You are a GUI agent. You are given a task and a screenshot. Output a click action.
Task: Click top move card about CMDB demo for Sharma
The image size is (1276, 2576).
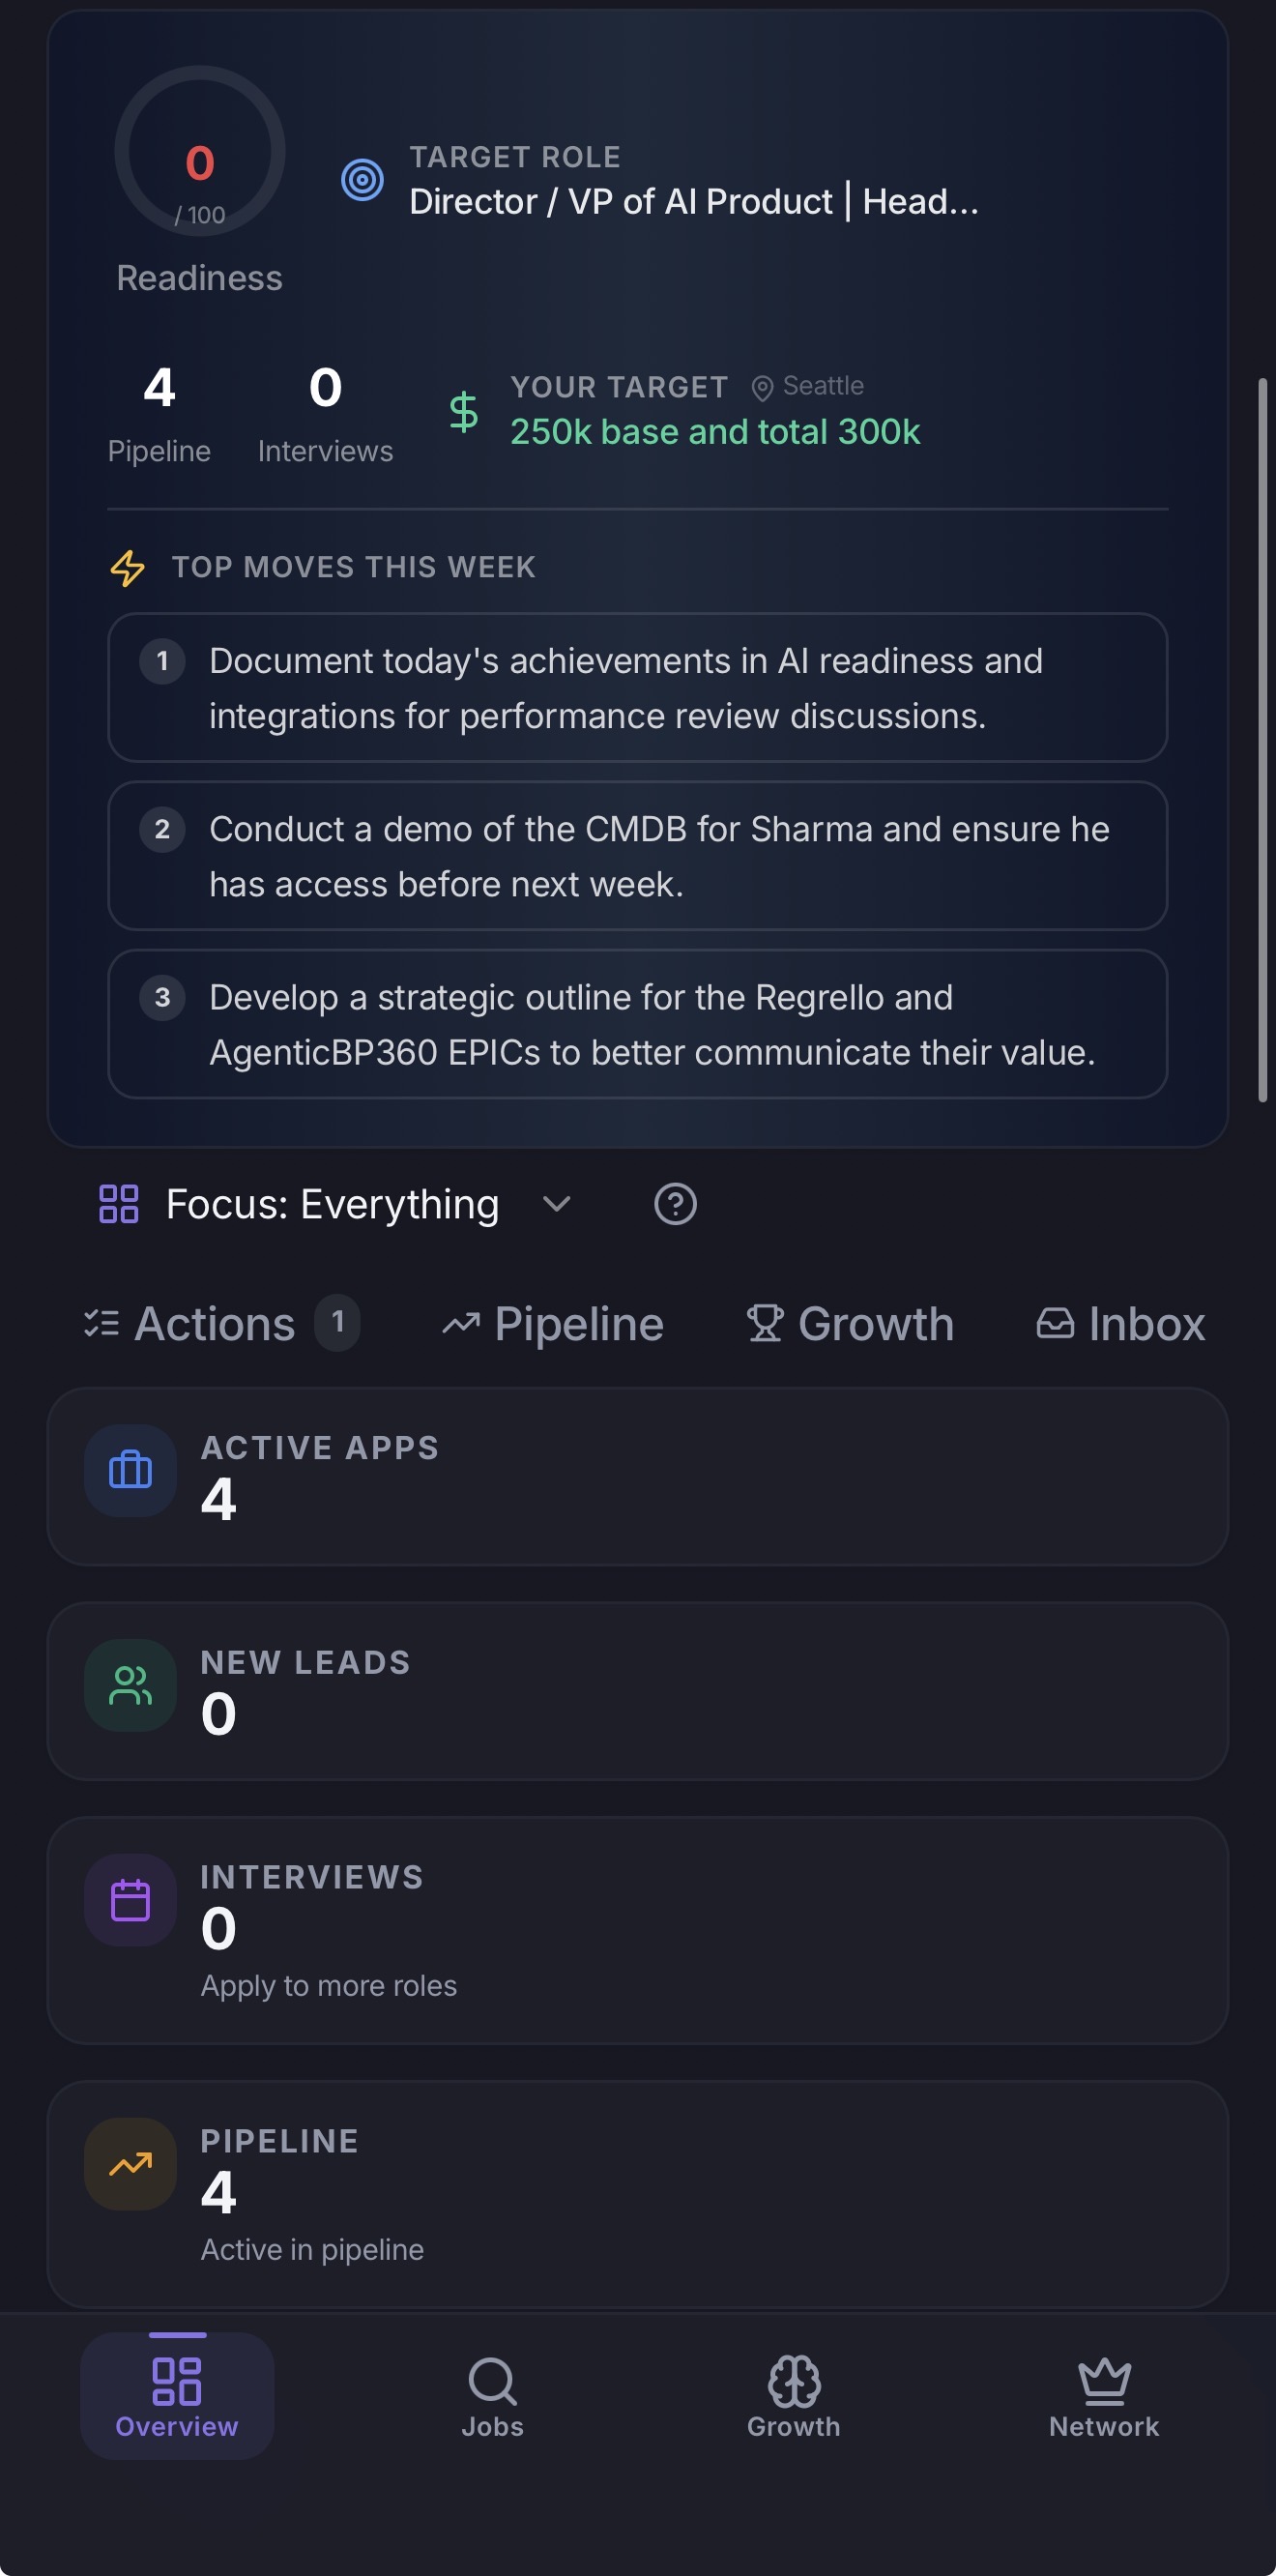pyautogui.click(x=638, y=855)
